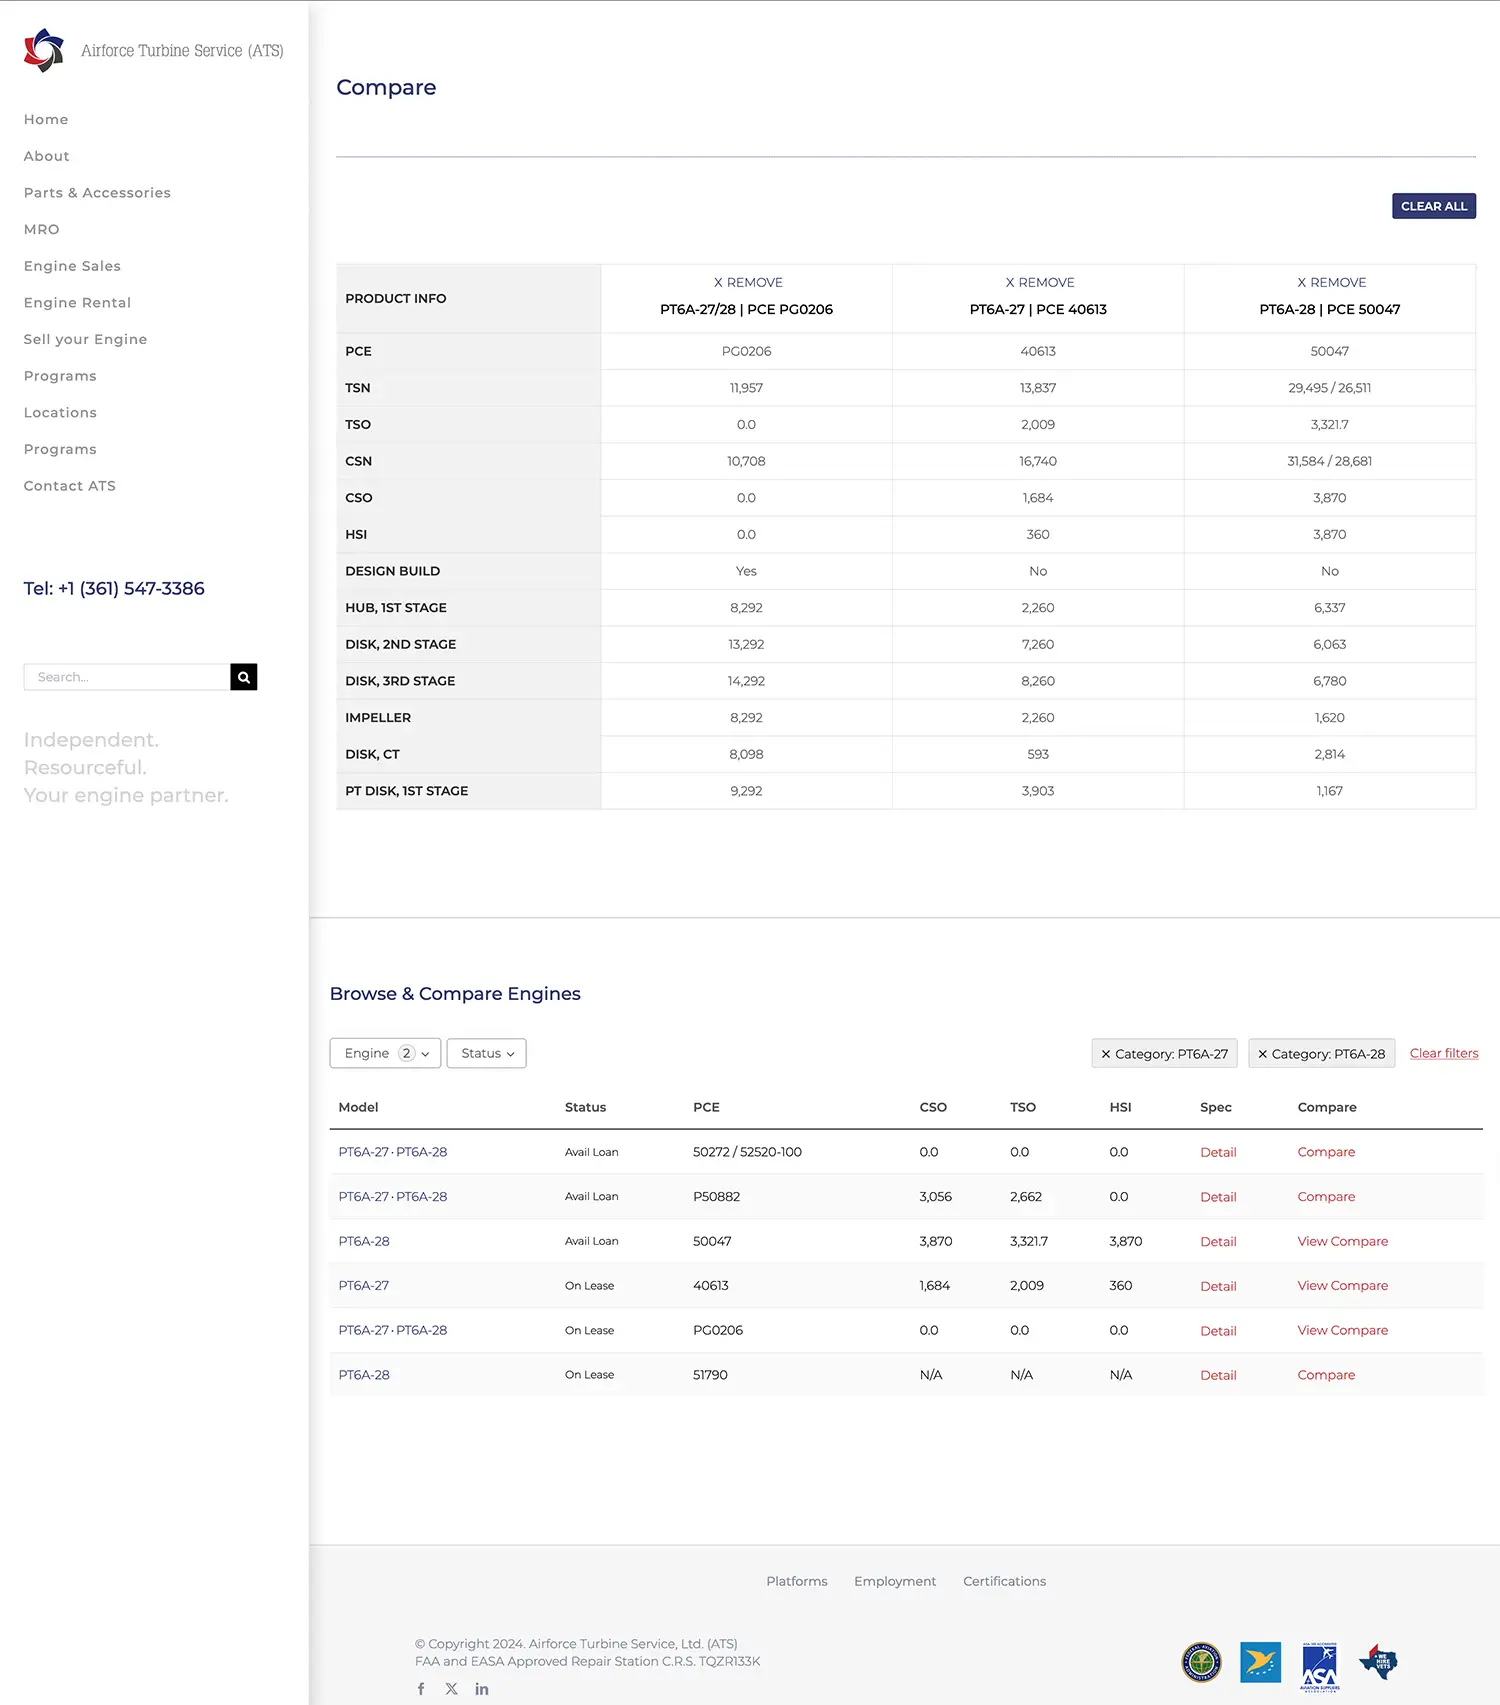Open the Facebook social icon

(421, 1689)
